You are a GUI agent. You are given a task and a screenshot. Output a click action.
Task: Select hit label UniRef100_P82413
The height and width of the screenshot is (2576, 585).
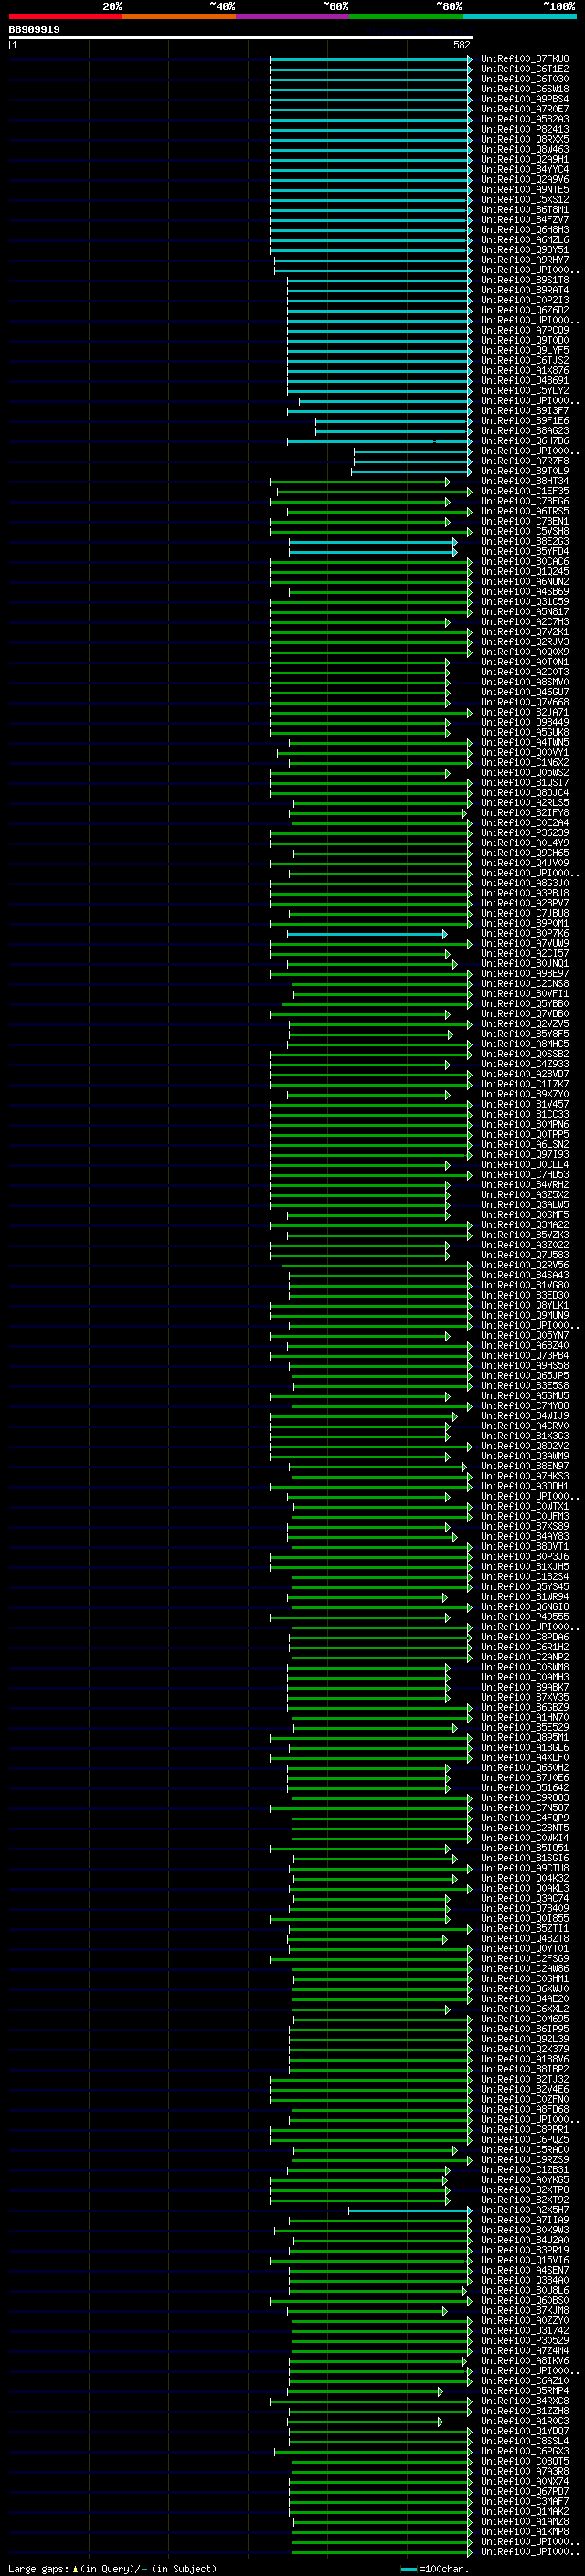[x=525, y=129]
